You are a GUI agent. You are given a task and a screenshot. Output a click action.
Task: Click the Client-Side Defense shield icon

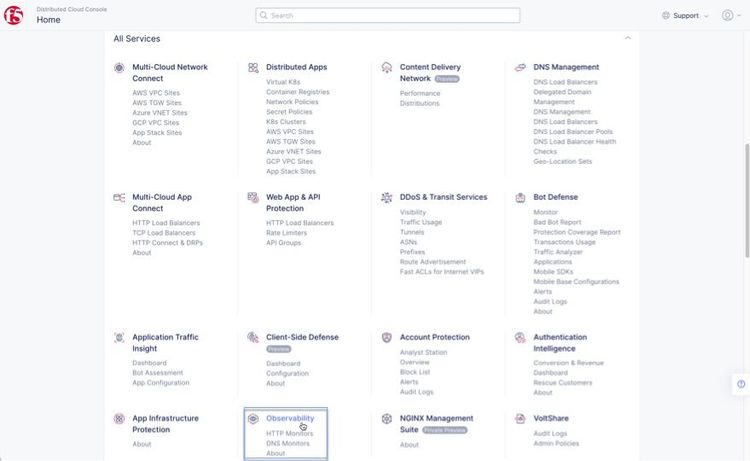click(253, 338)
